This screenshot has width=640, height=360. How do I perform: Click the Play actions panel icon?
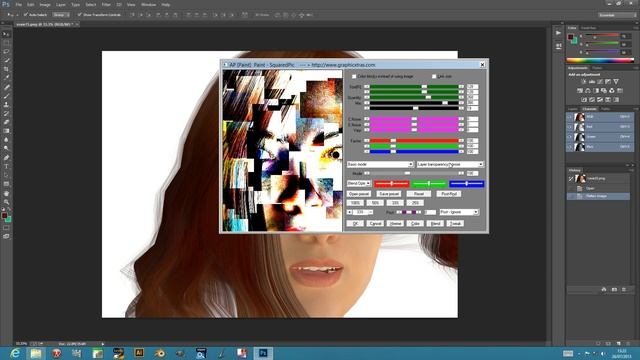[x=558, y=33]
